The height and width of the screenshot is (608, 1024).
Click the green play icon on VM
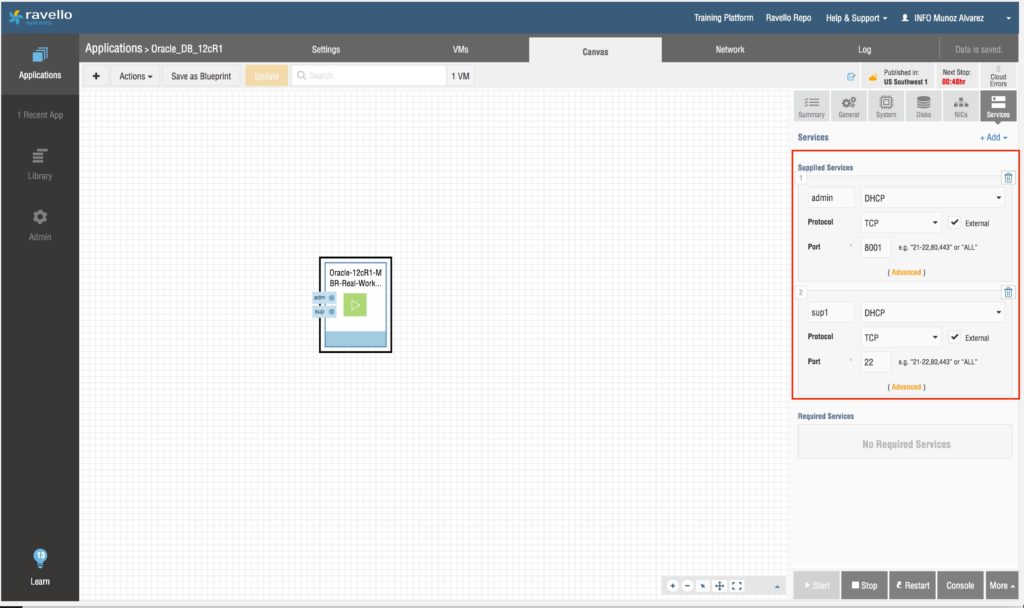pyautogui.click(x=355, y=305)
